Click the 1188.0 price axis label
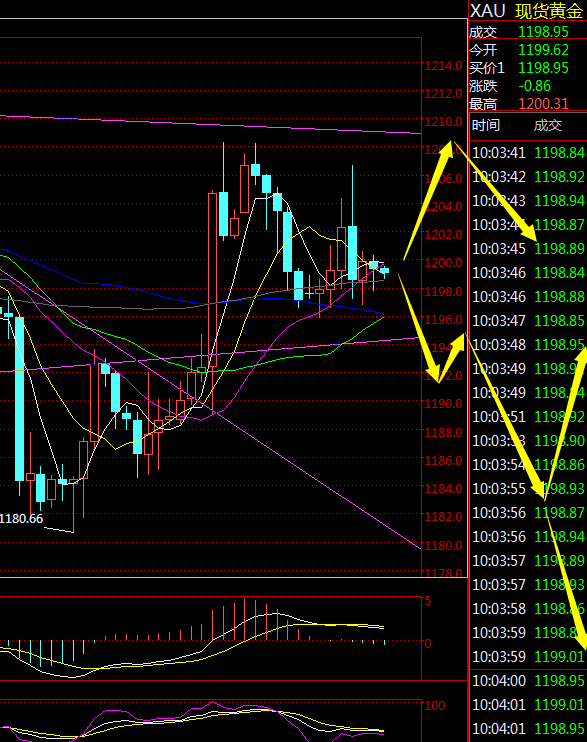 (443, 433)
